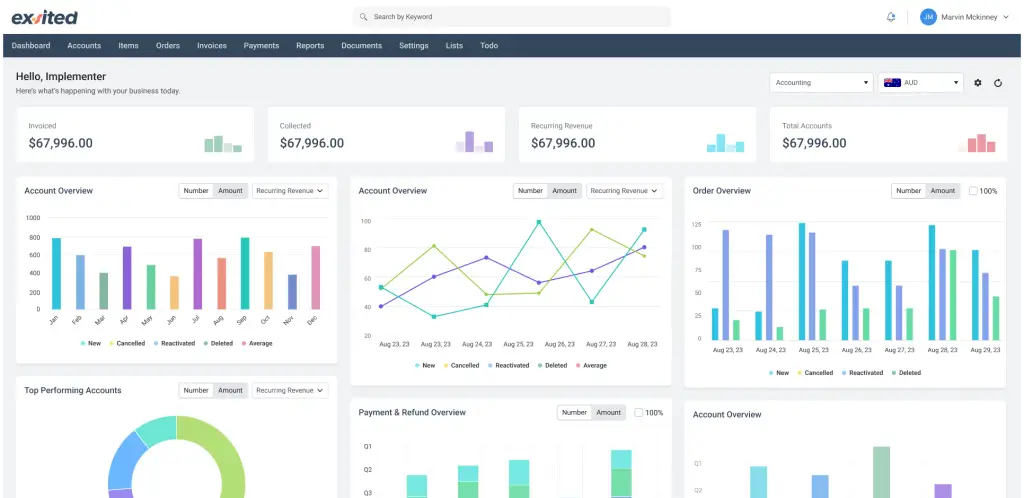Open the Invoices menu

click(212, 46)
